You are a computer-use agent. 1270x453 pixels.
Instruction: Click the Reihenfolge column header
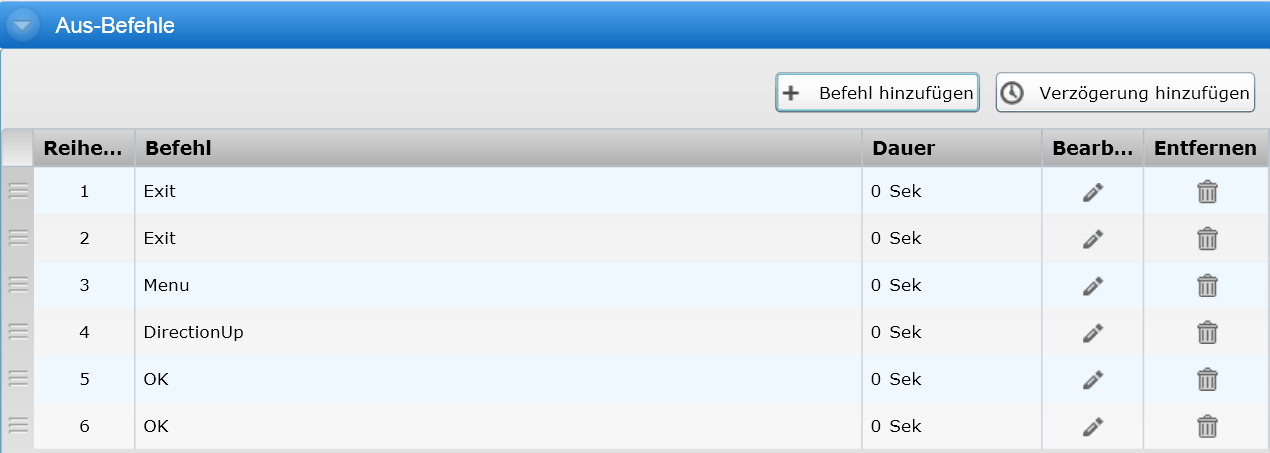pyautogui.click(x=84, y=148)
